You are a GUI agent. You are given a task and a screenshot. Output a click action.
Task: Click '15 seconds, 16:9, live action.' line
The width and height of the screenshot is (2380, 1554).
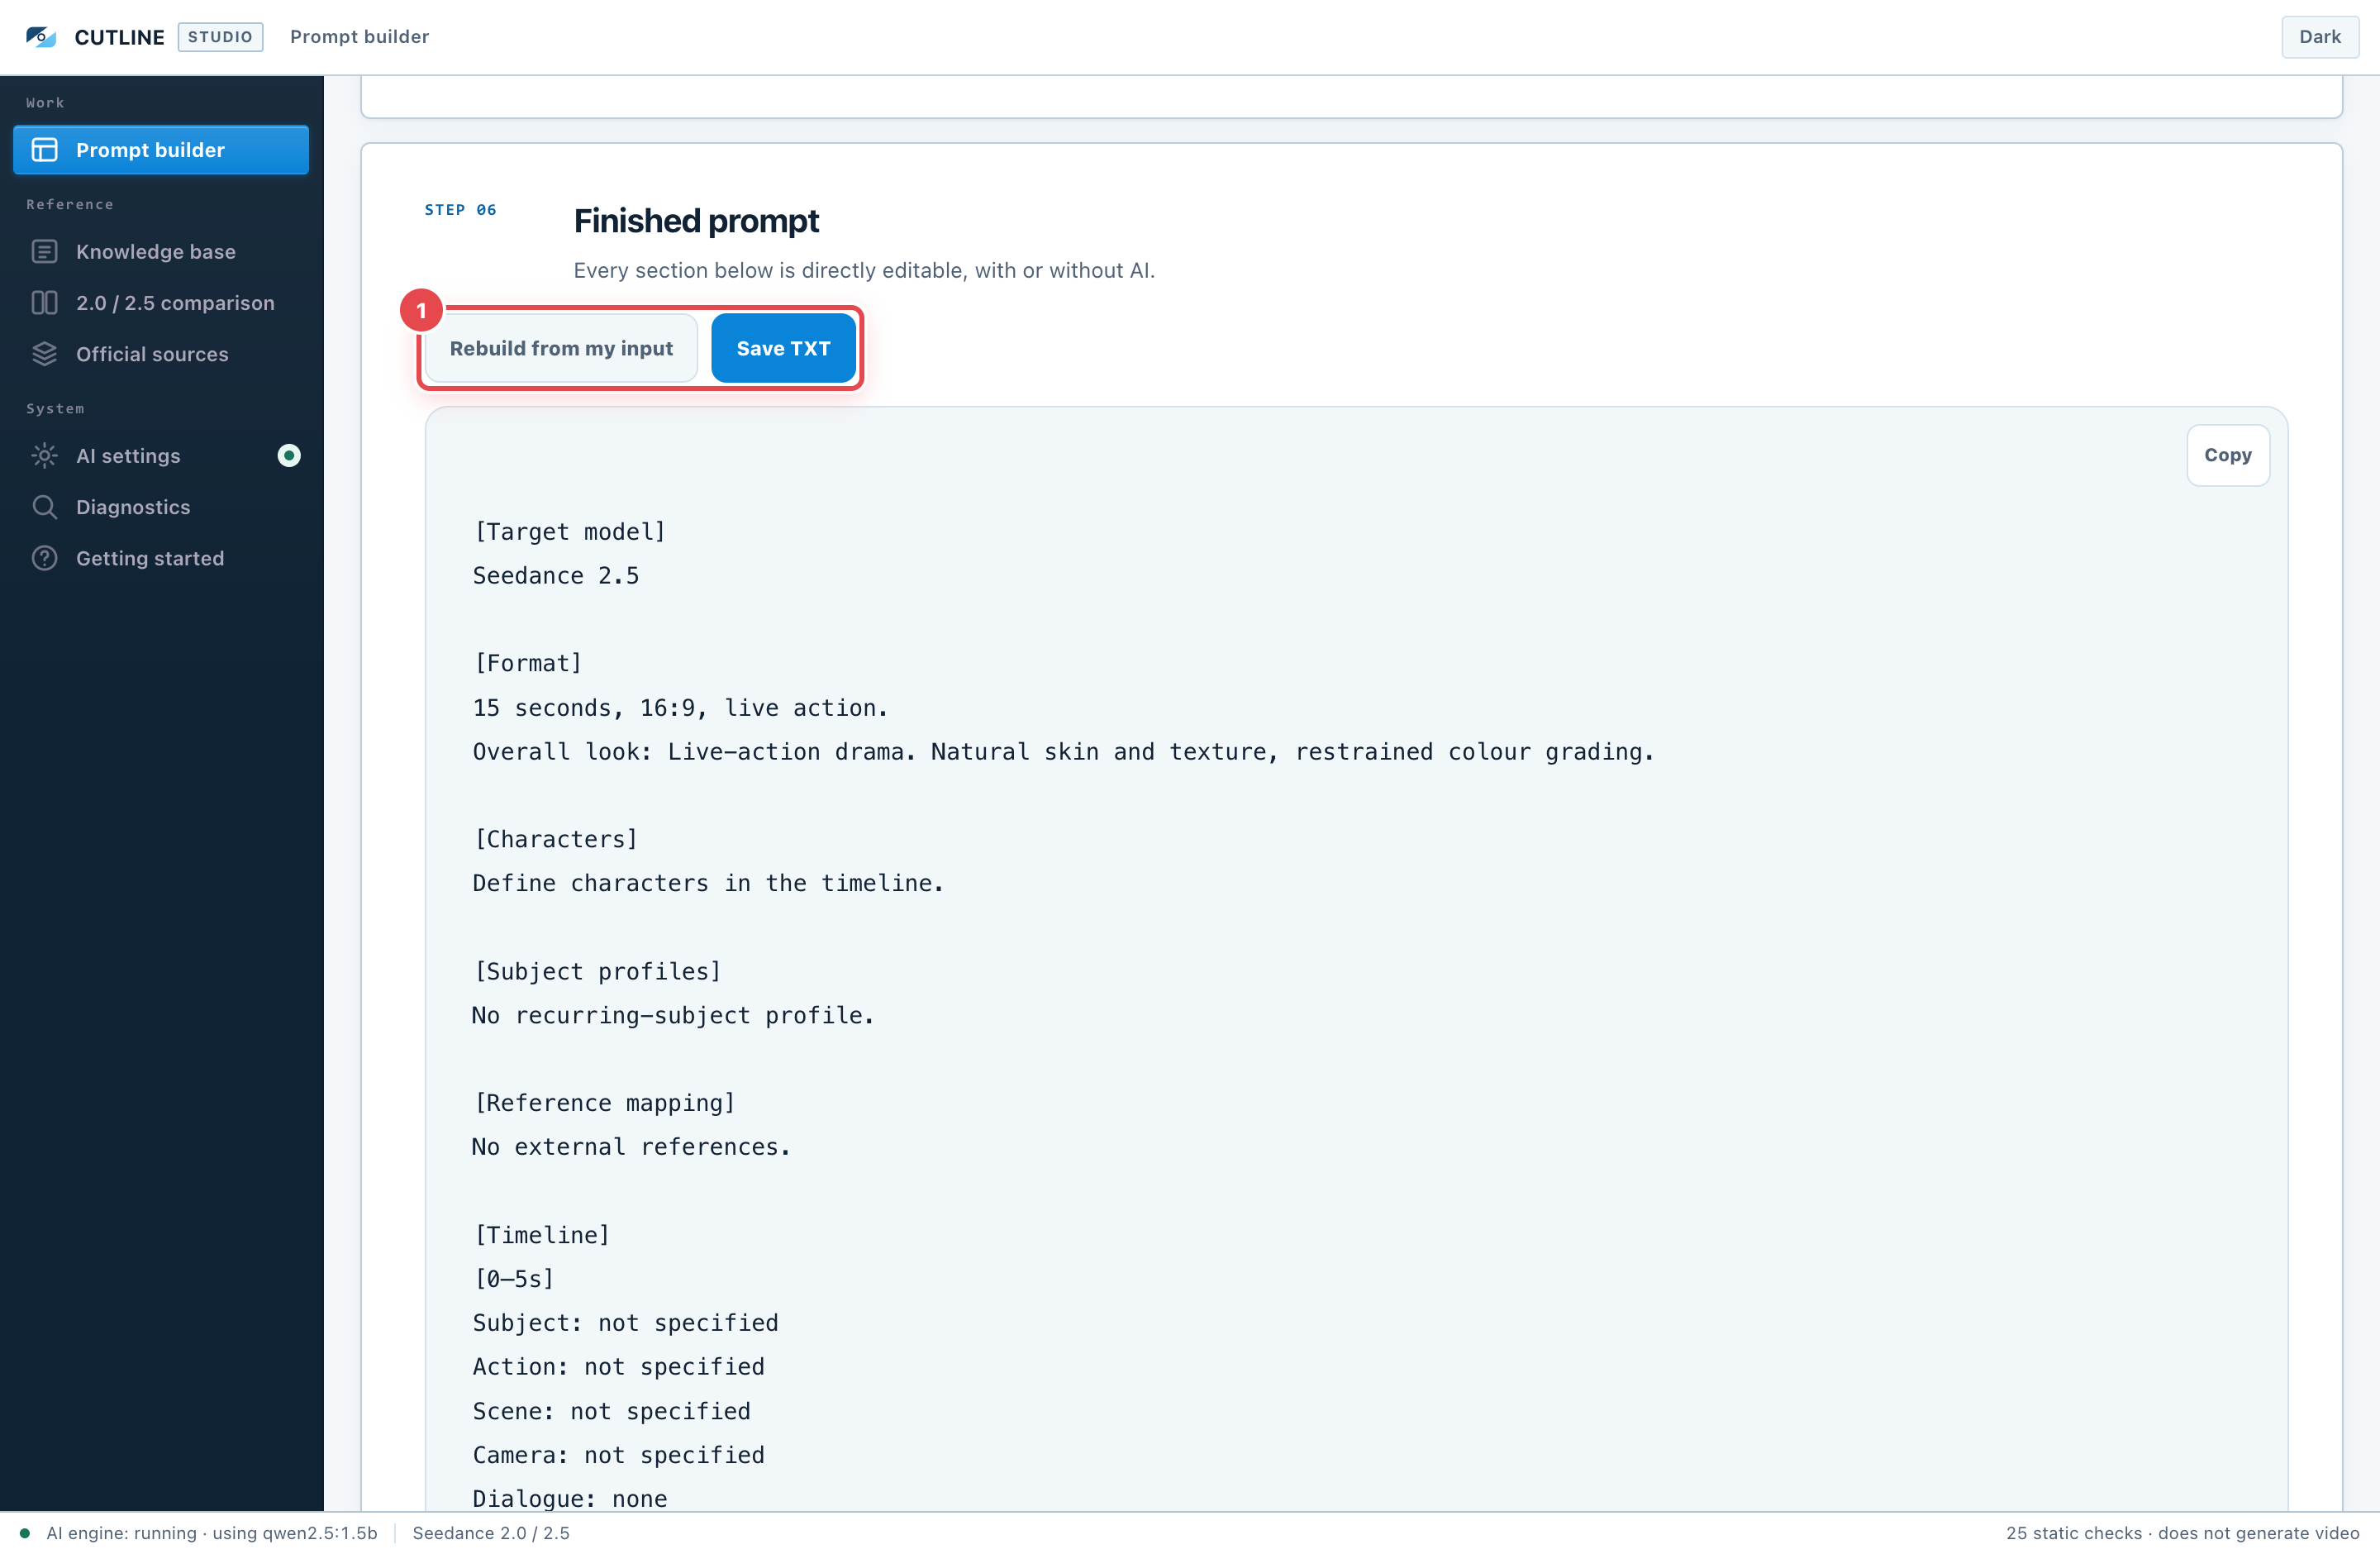680,708
